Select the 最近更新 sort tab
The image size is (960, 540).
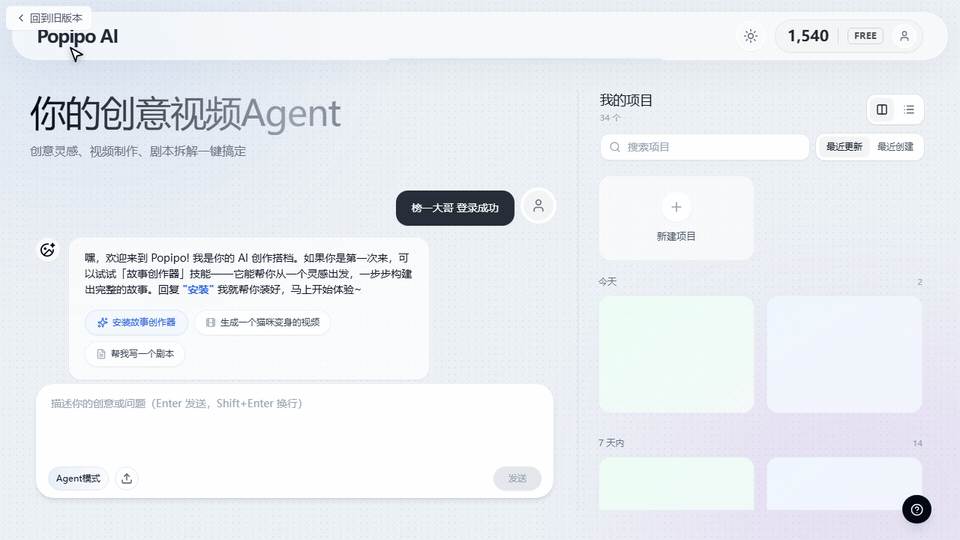[844, 147]
